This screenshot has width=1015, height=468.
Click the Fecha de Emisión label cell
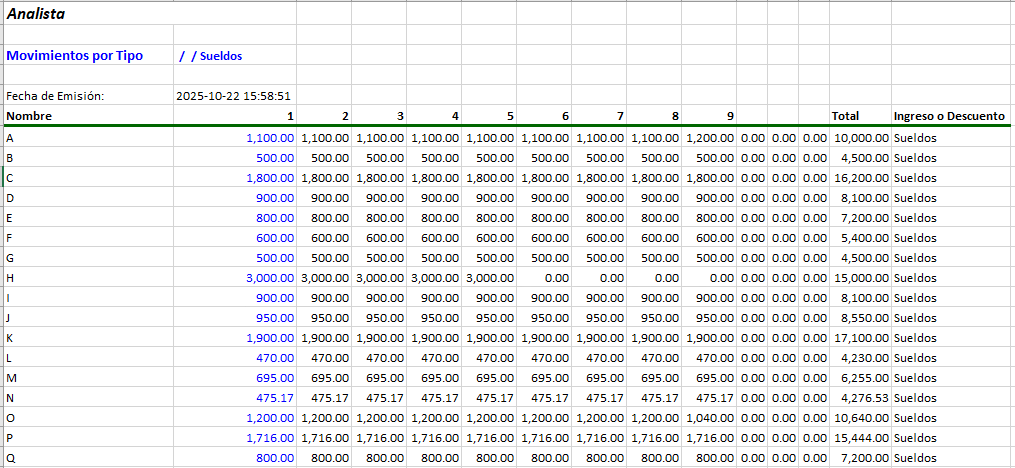tap(55, 96)
